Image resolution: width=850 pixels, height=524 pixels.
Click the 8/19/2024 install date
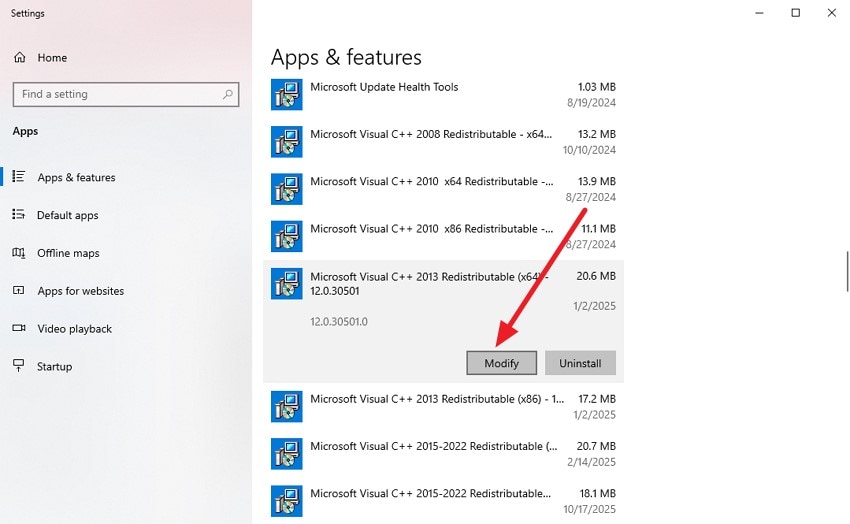coord(591,102)
